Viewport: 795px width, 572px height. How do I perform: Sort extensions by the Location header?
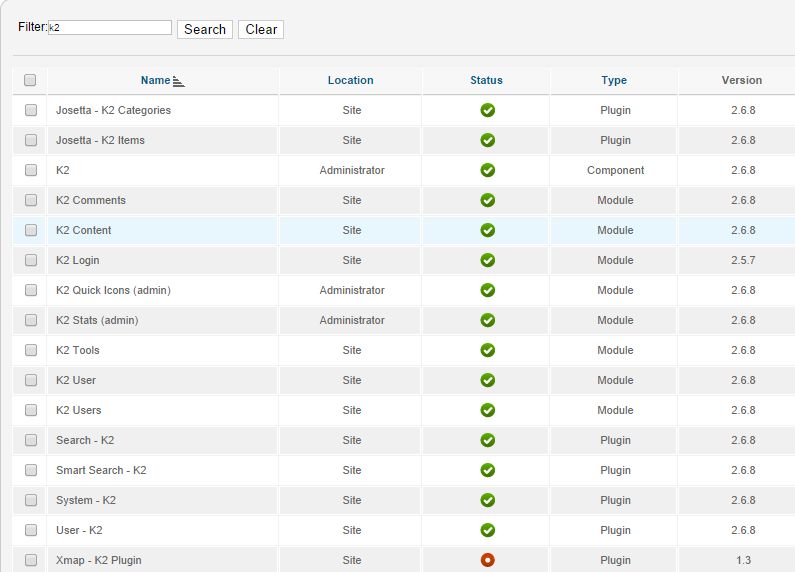click(350, 80)
